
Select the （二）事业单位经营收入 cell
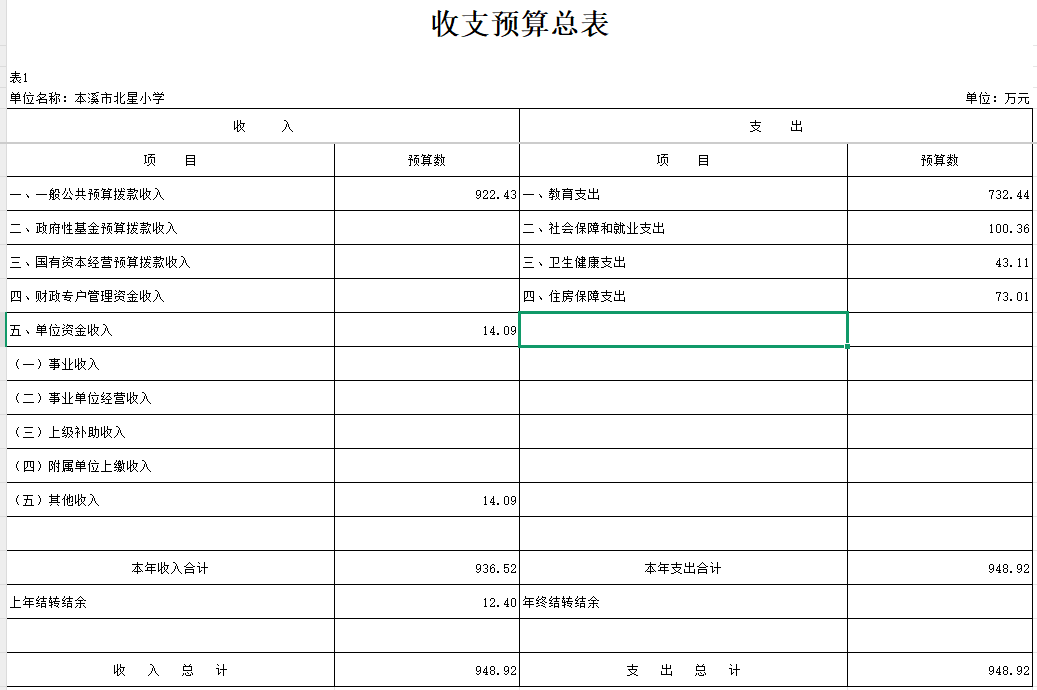tap(171, 398)
